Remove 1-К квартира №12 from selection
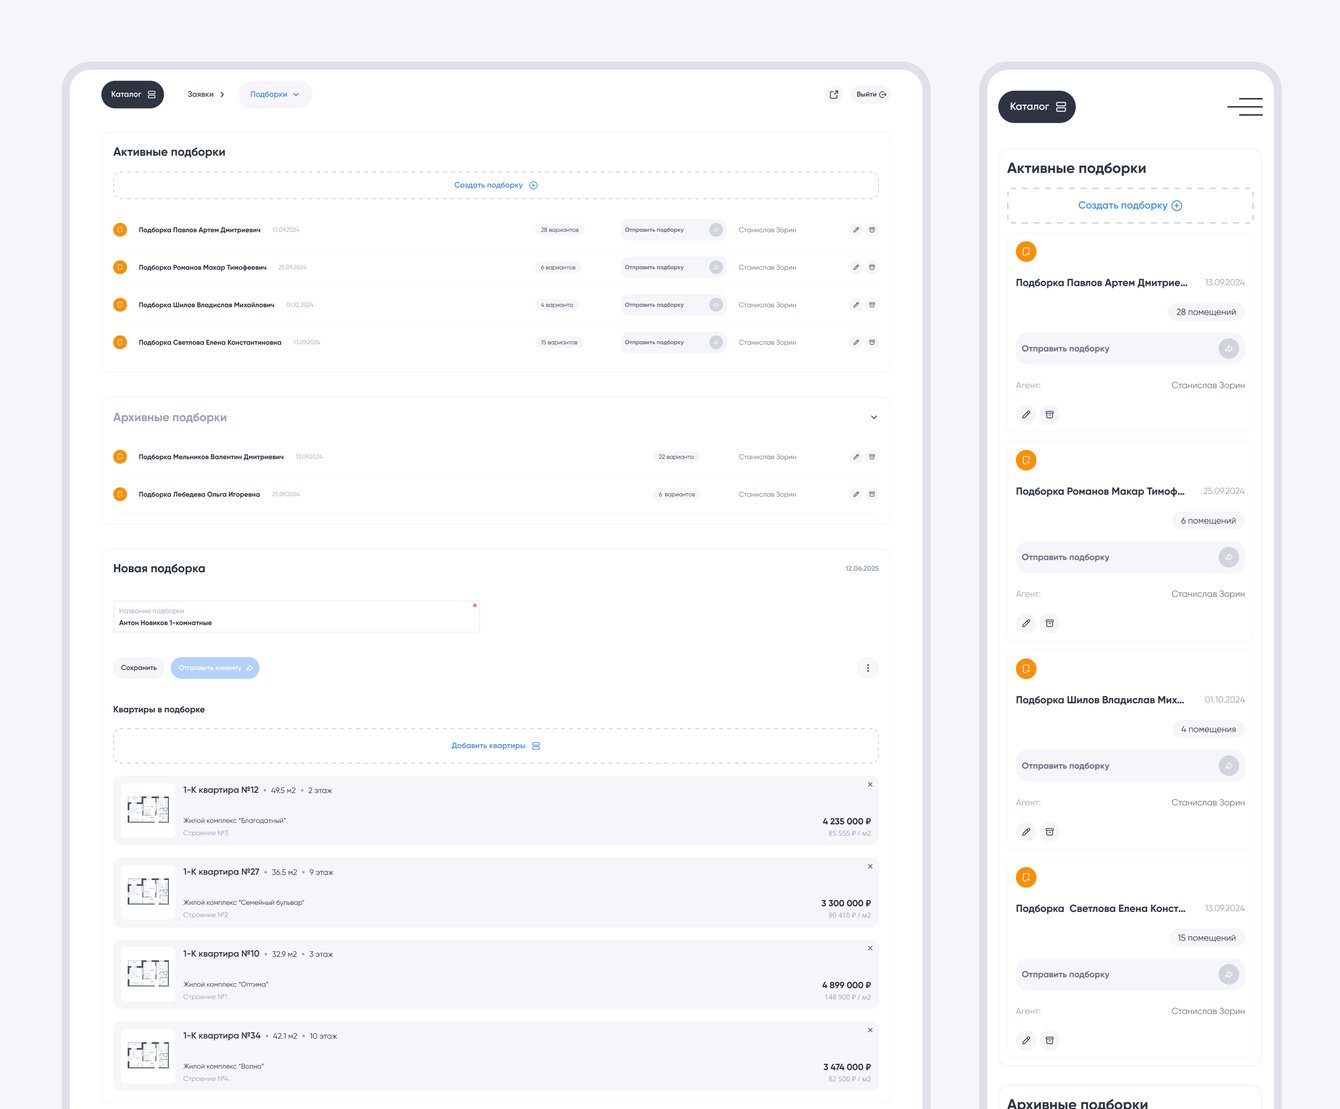This screenshot has height=1109, width=1340. coord(870,785)
